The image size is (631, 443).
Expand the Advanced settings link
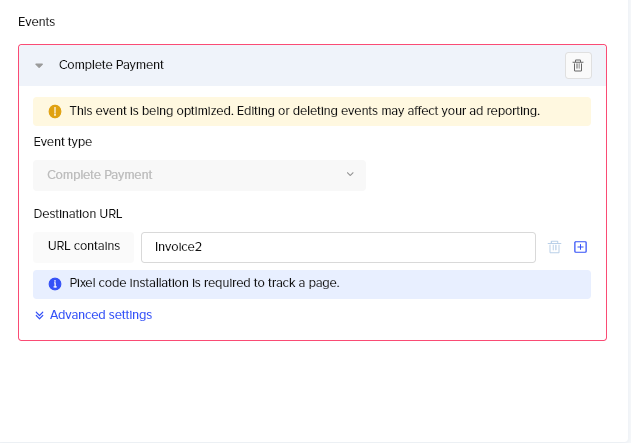[101, 315]
